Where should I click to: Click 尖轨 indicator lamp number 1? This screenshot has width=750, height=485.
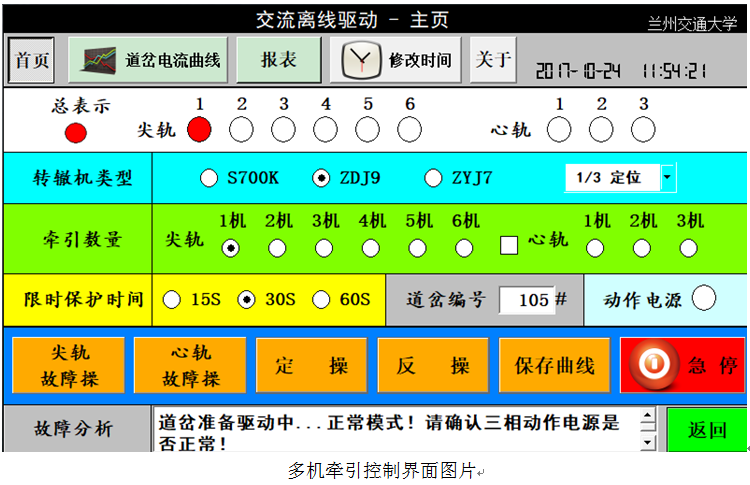tap(200, 129)
